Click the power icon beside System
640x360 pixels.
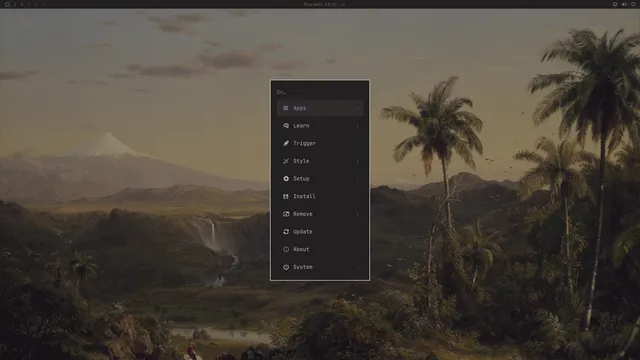286,267
